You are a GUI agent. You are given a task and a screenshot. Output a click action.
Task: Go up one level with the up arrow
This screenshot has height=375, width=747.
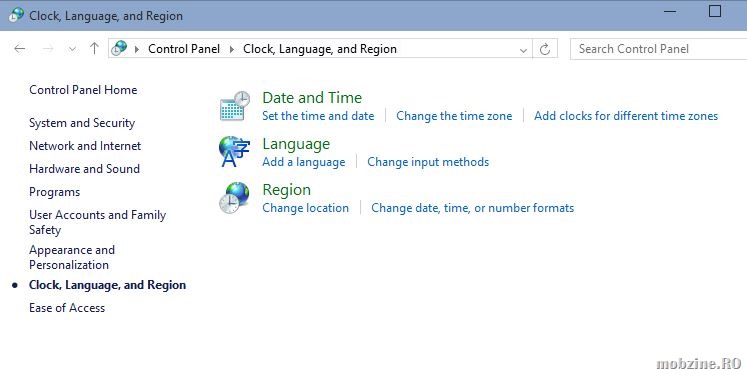[x=94, y=49]
